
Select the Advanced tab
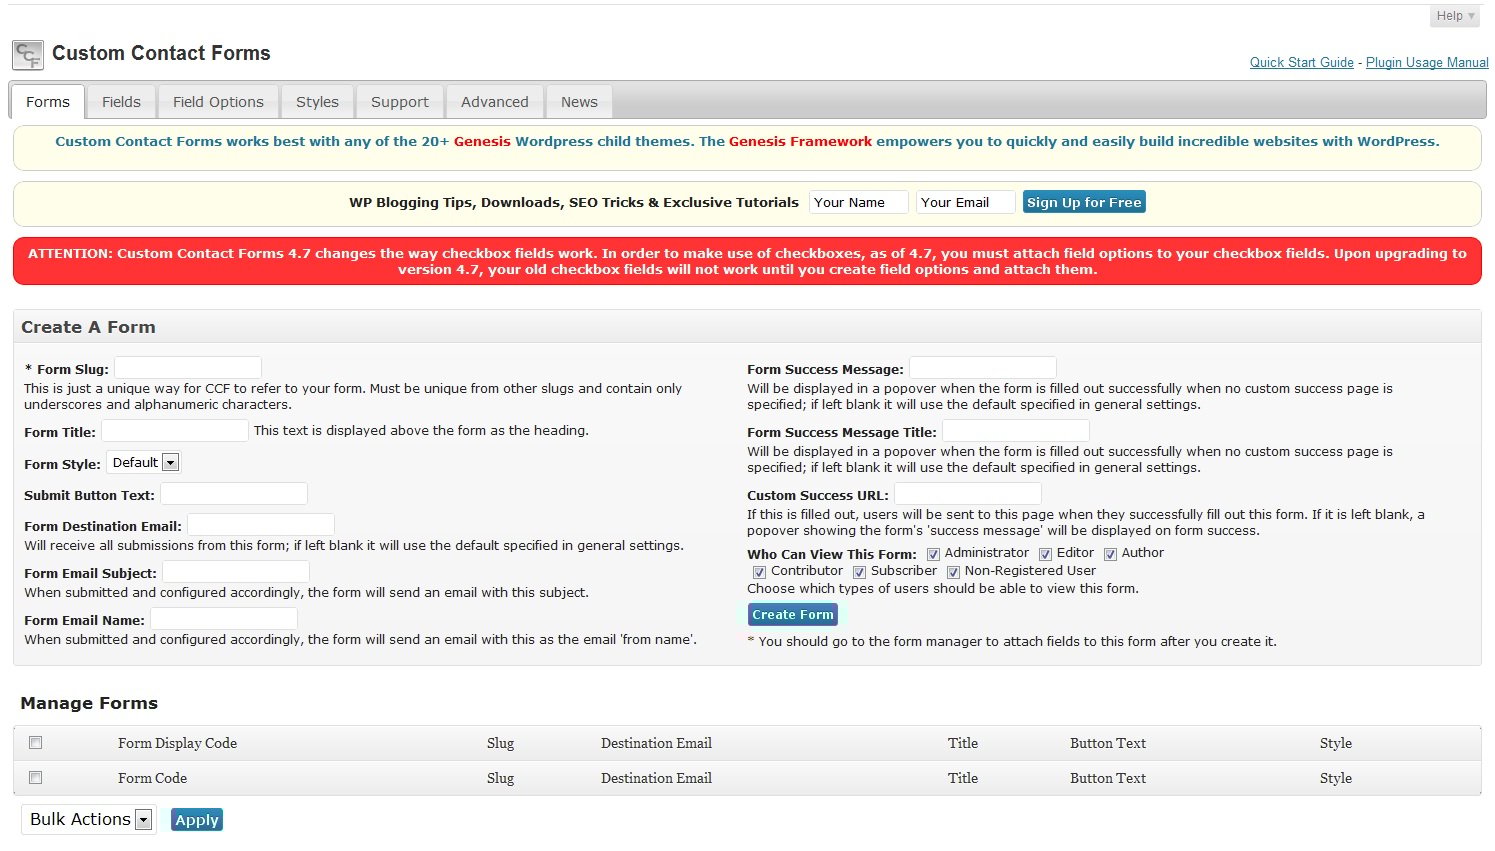(x=495, y=102)
